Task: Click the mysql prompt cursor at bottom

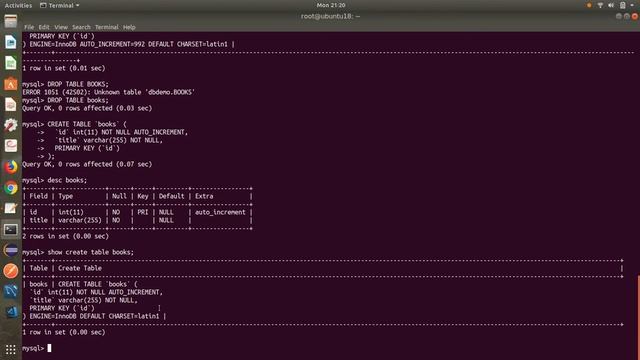Action: [x=49, y=348]
